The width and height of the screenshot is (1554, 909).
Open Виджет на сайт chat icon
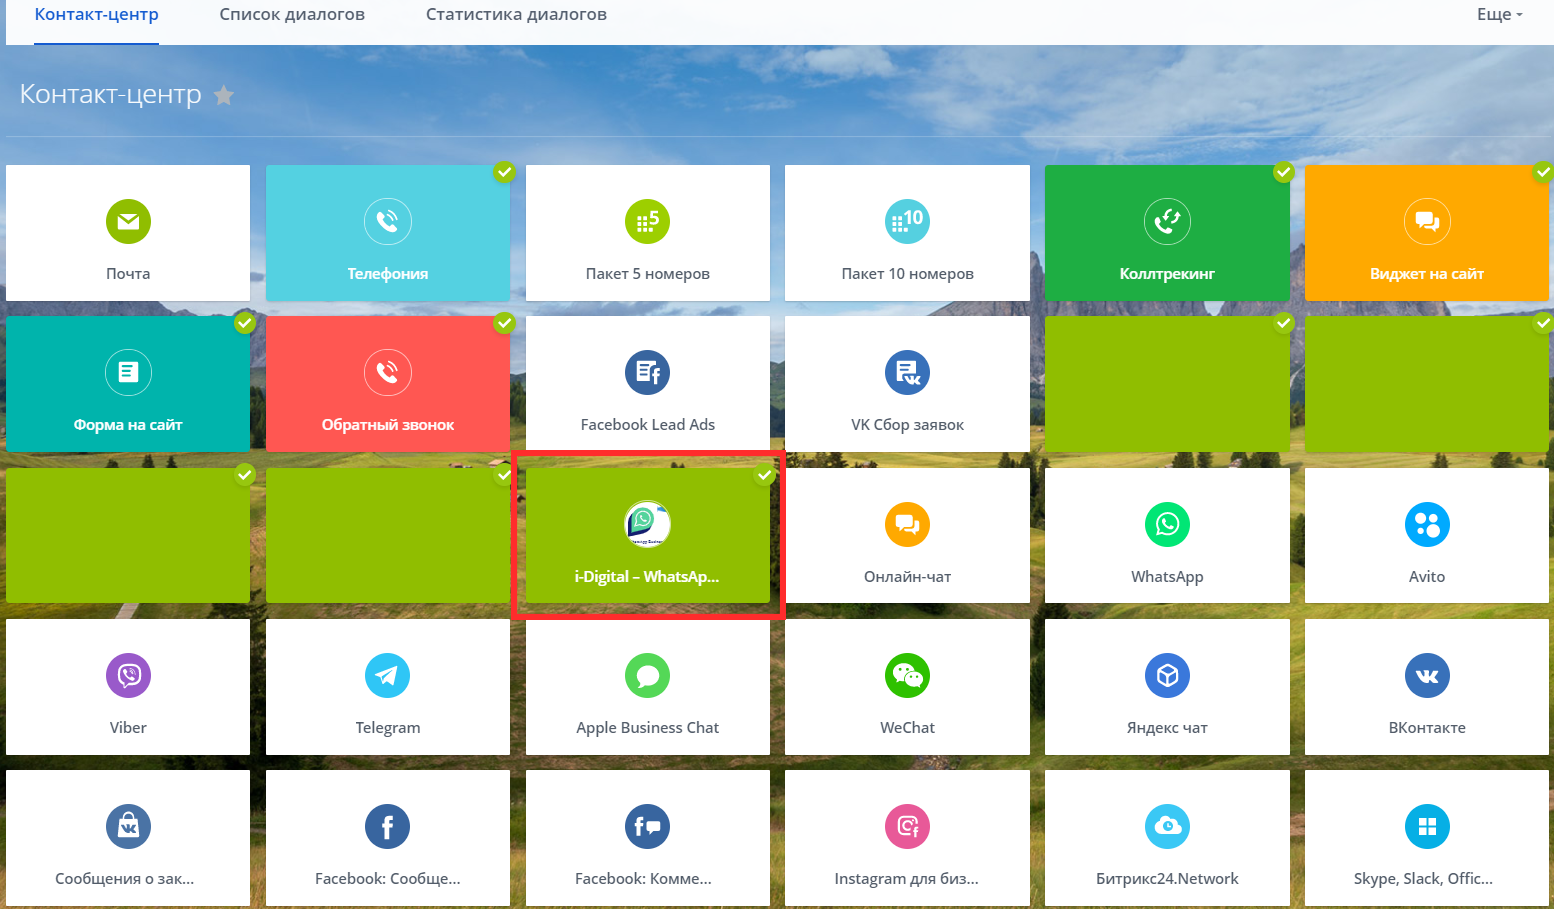(1427, 221)
